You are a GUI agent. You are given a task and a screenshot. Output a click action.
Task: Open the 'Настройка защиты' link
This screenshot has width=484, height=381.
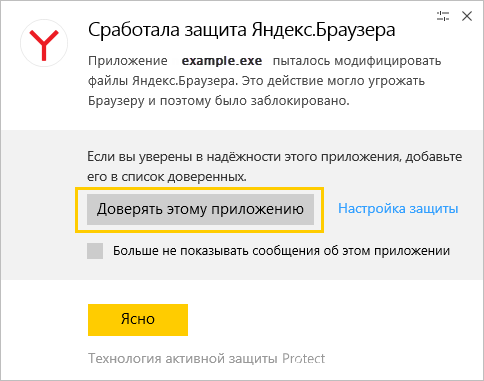398,209
